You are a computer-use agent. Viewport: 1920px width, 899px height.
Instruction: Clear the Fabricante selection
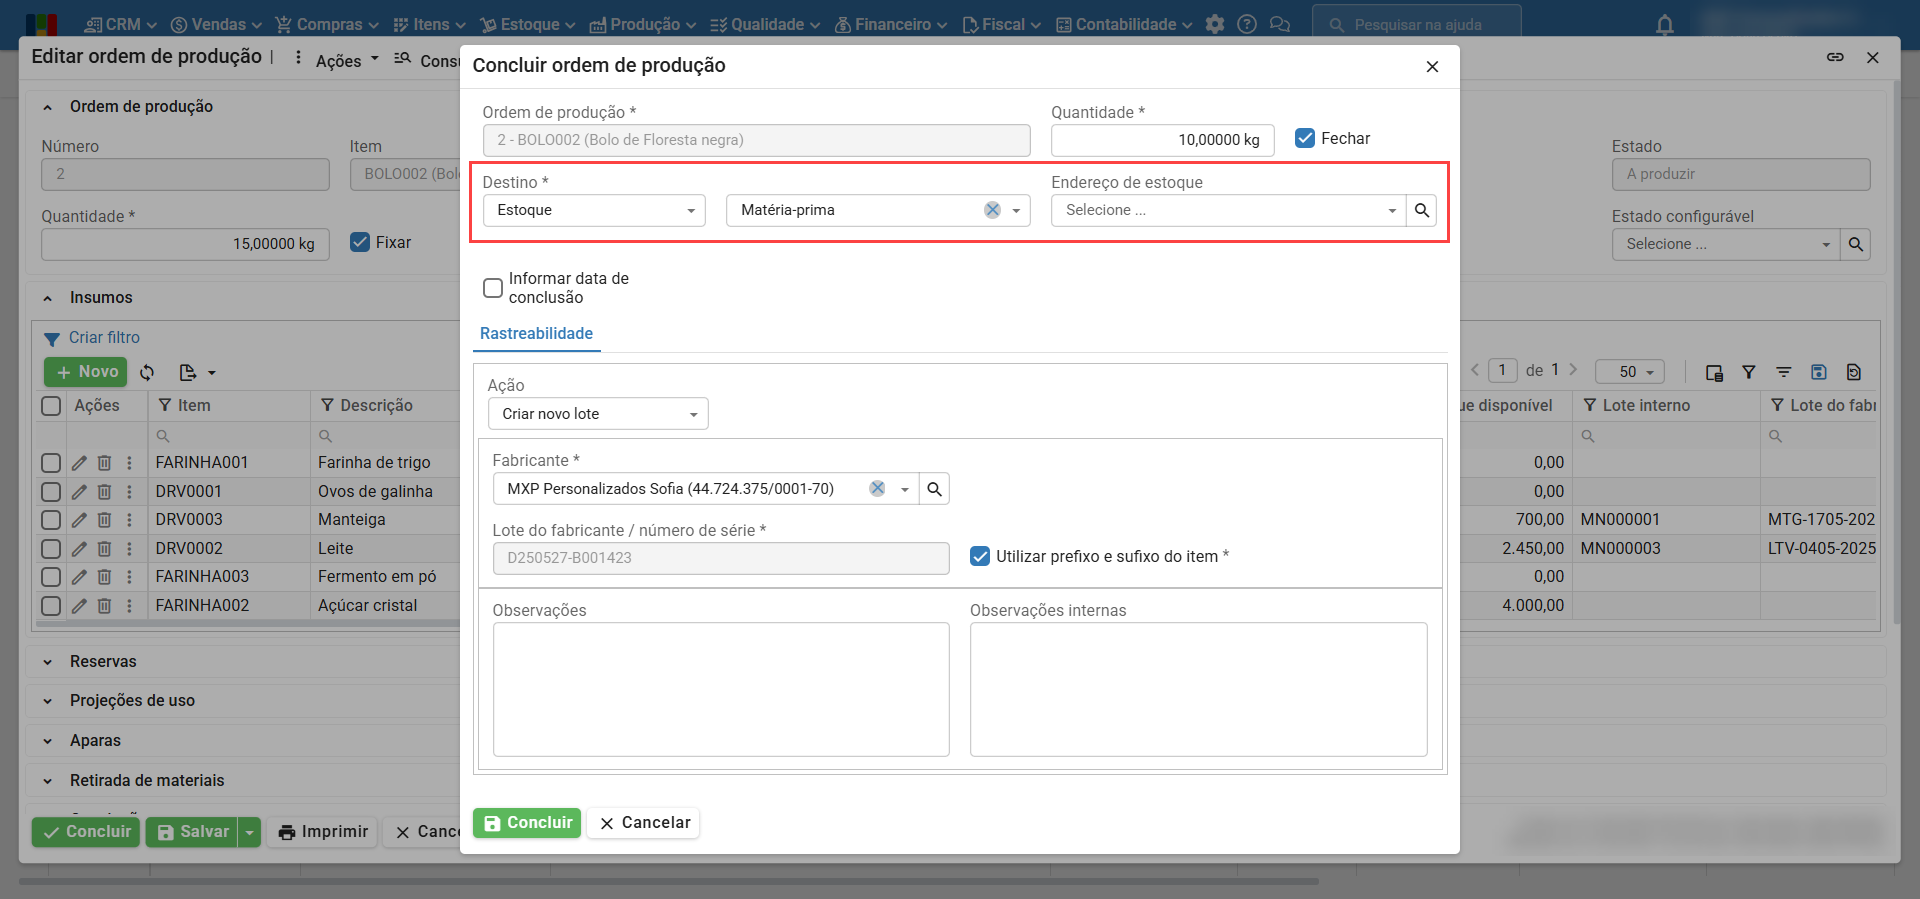[877, 489]
